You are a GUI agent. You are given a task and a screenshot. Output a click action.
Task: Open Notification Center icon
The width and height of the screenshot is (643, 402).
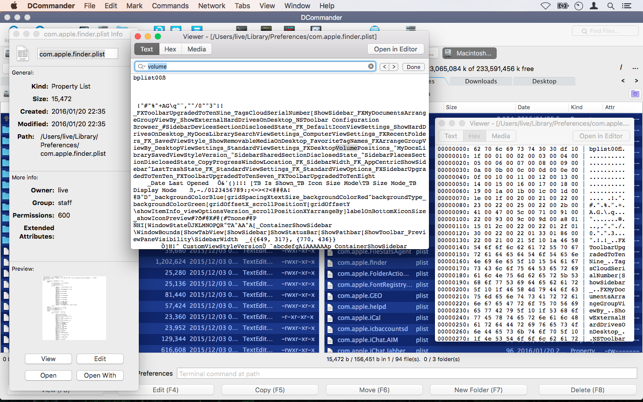coord(627,6)
